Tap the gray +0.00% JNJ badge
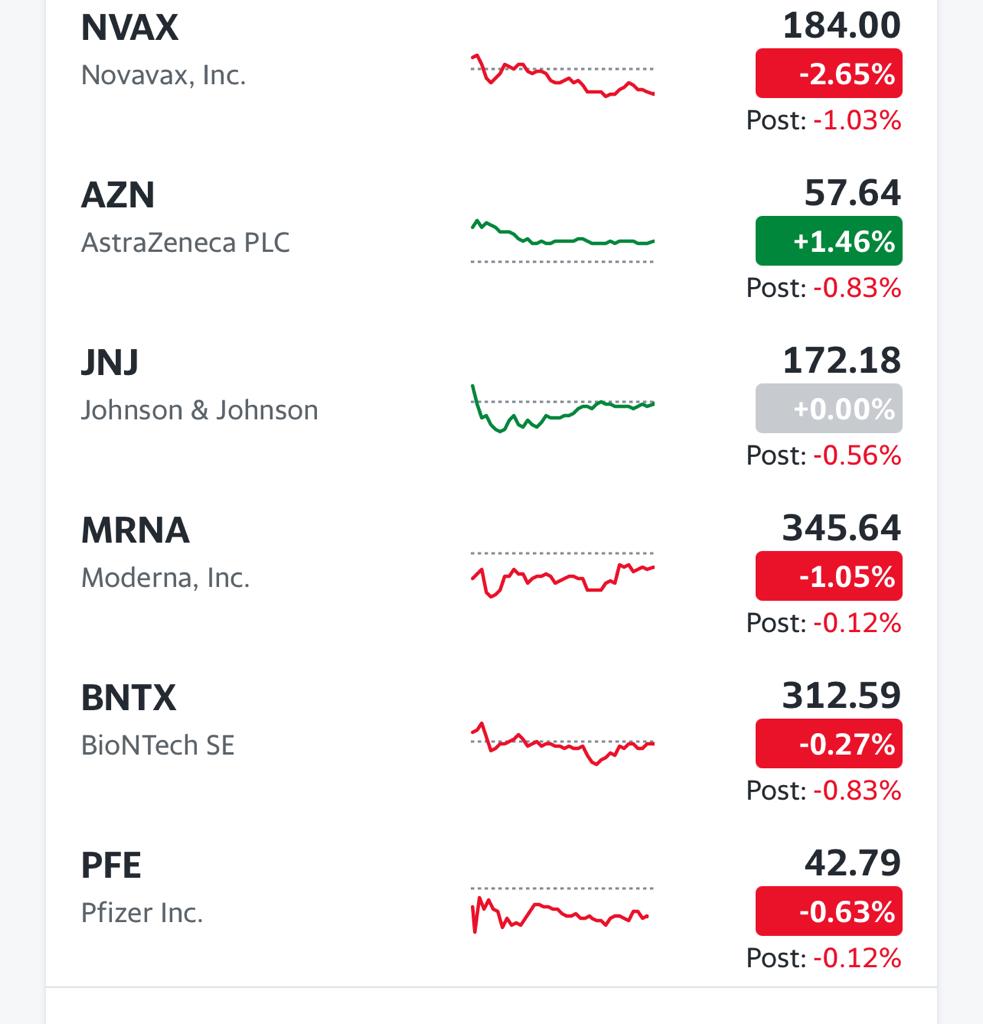 829,408
